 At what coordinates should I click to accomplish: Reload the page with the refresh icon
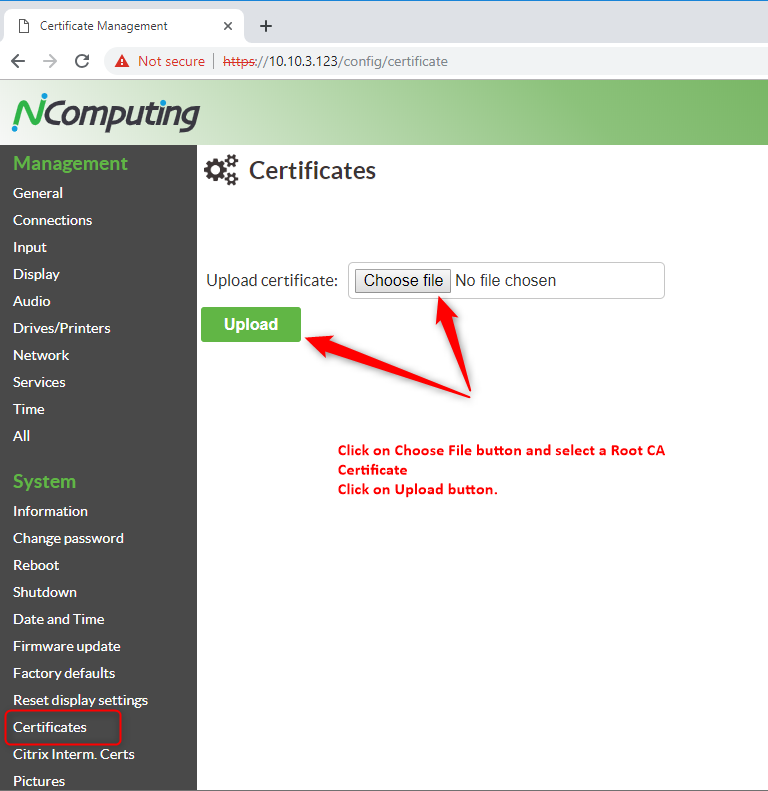[82, 61]
